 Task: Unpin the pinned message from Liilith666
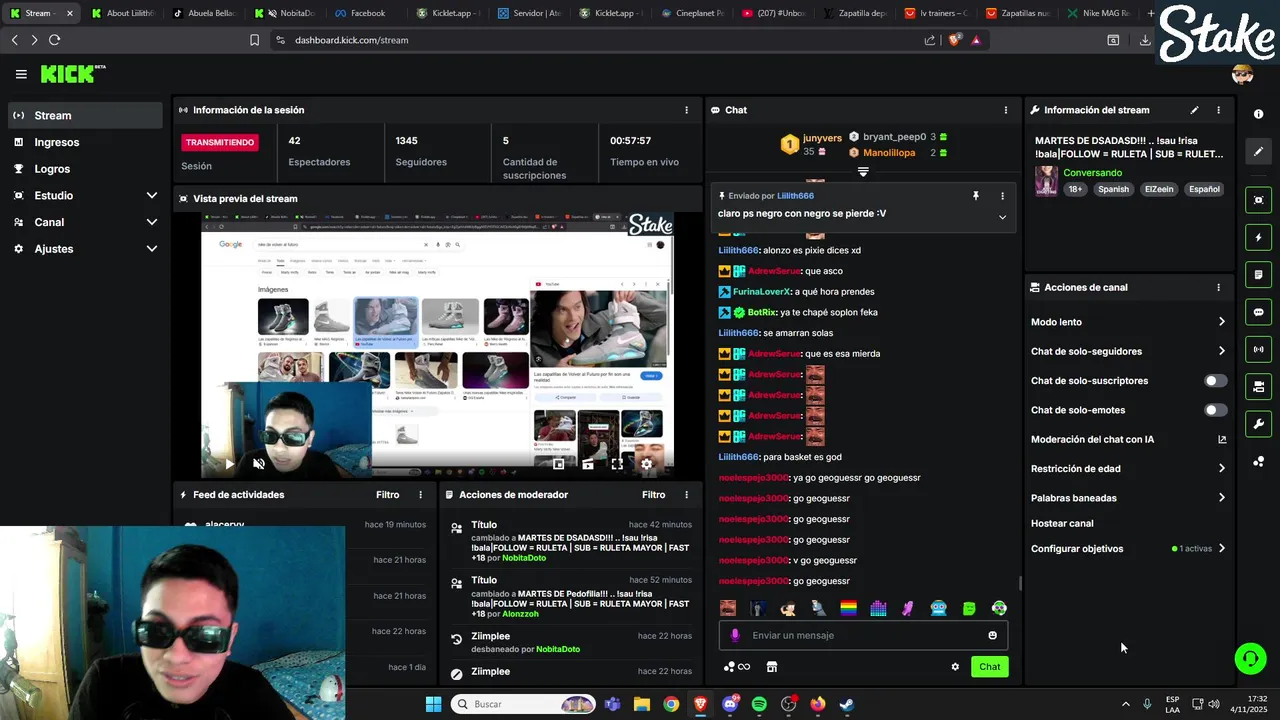click(976, 196)
